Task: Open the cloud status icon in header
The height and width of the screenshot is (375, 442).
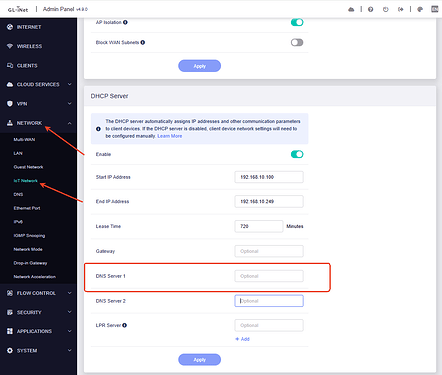Action: click(351, 9)
